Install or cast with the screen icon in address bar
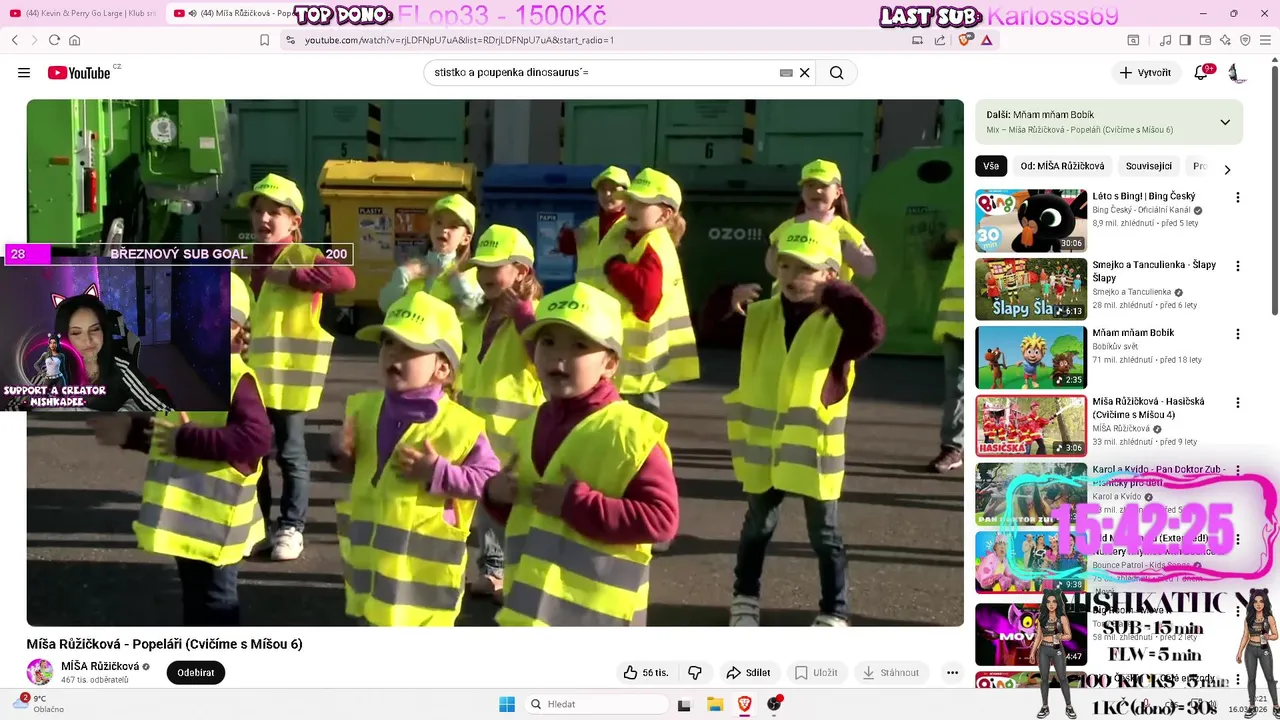Image resolution: width=1280 pixels, height=720 pixels. tap(917, 40)
